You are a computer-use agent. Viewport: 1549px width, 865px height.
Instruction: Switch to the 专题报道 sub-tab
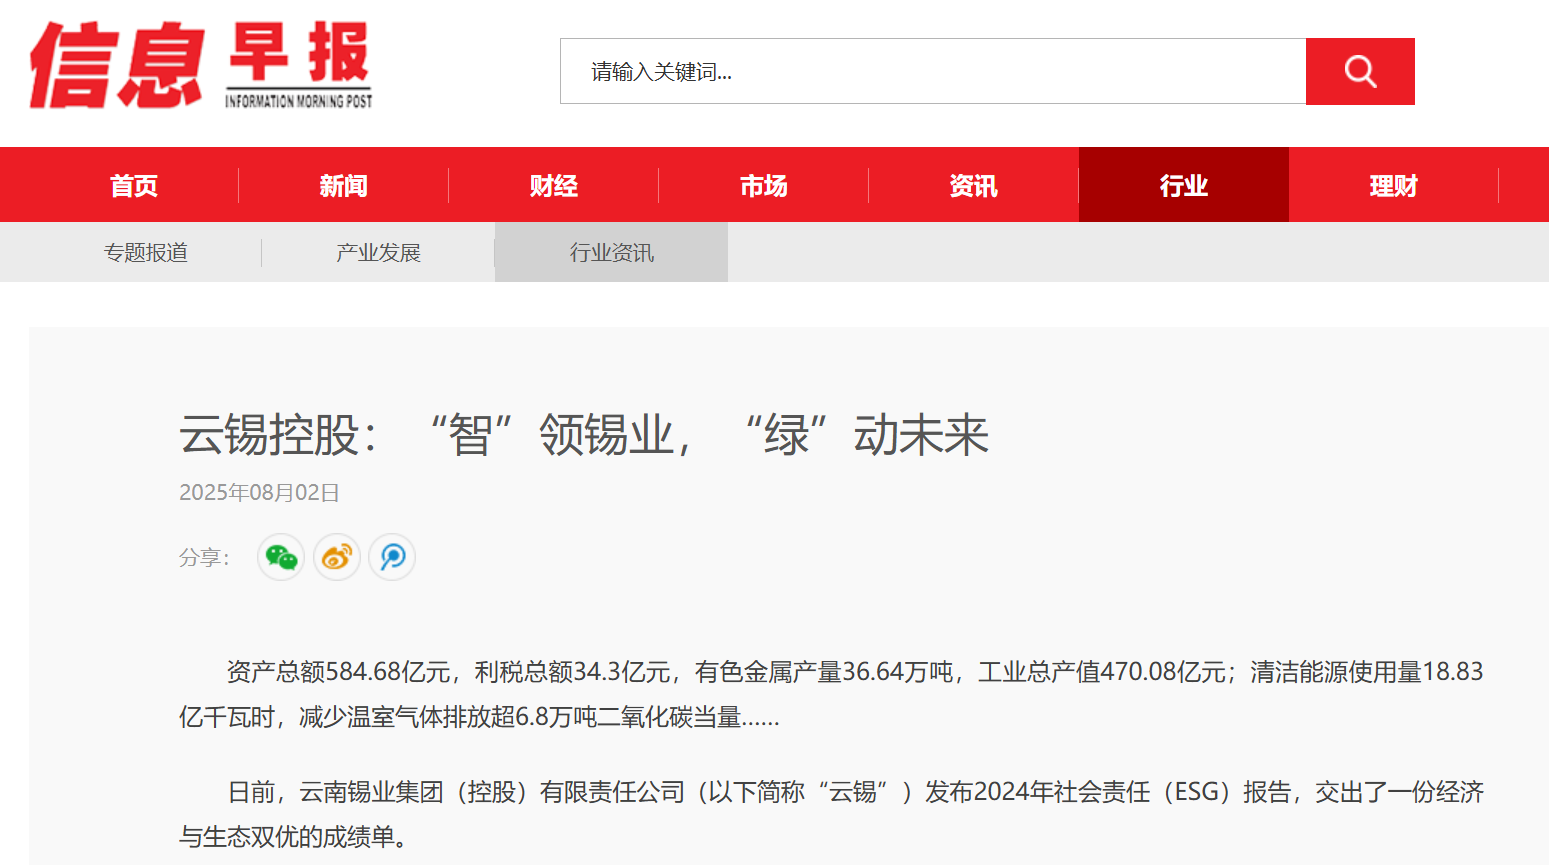[x=146, y=252]
